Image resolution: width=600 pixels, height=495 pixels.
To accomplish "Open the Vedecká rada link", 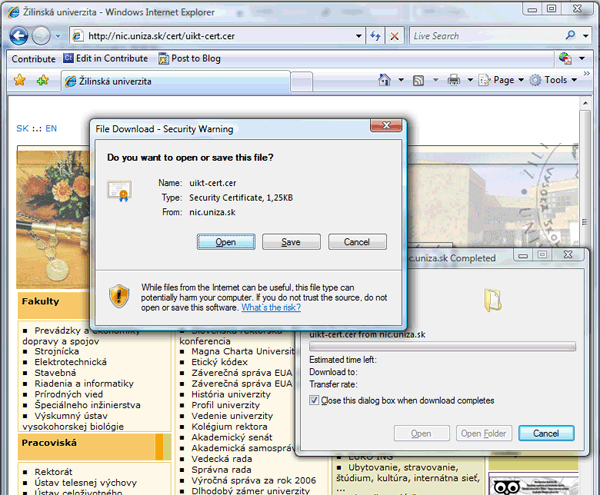I will (222, 458).
